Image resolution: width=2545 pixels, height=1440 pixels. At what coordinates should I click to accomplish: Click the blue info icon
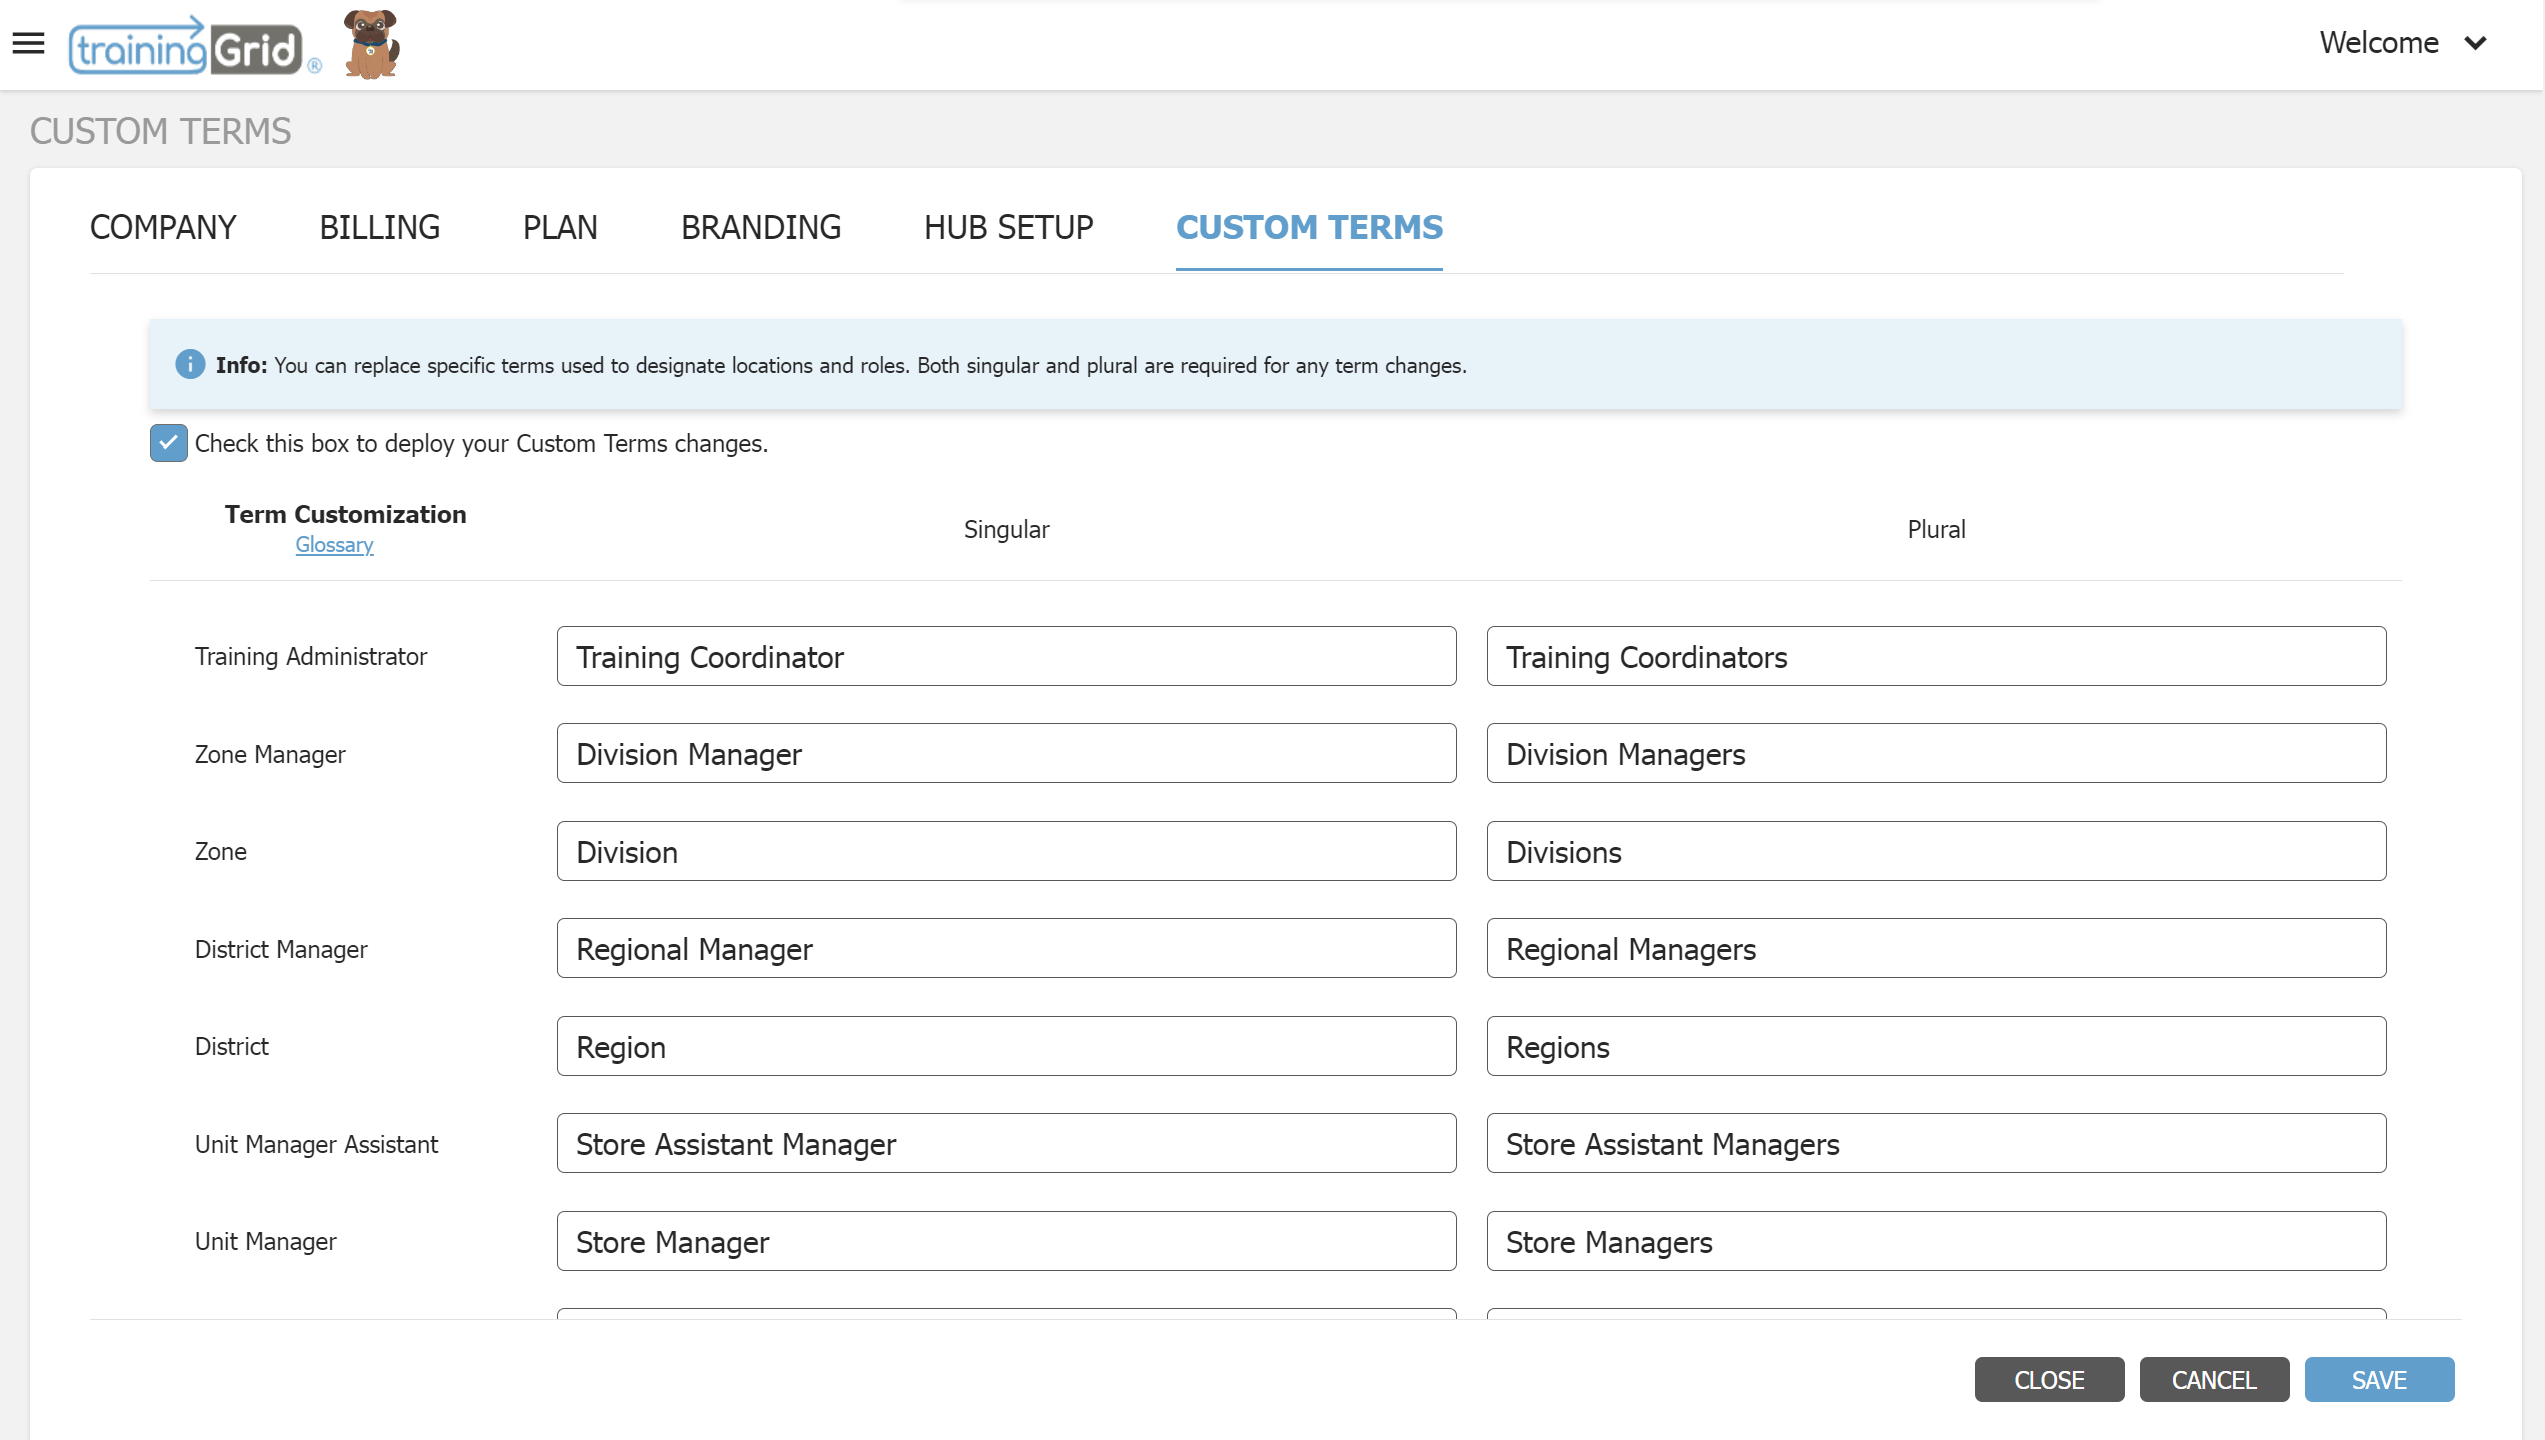coord(190,365)
